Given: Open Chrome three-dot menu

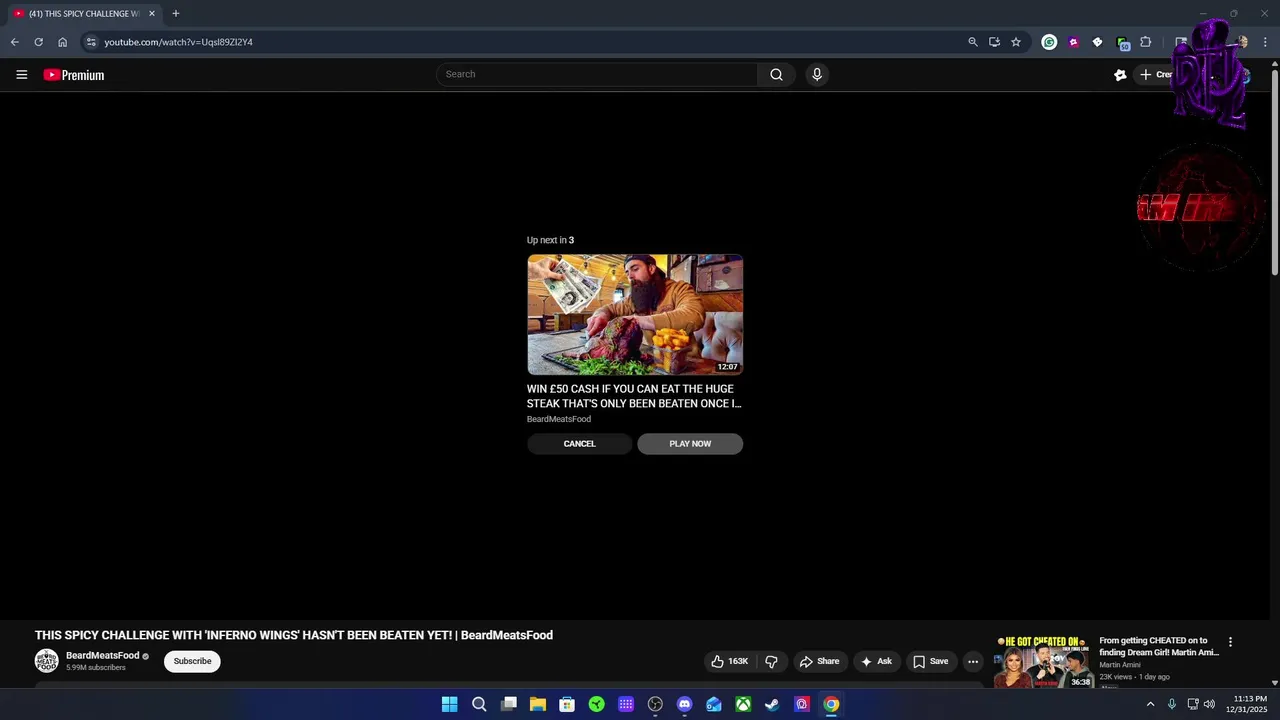Looking at the screenshot, I should [x=1266, y=42].
